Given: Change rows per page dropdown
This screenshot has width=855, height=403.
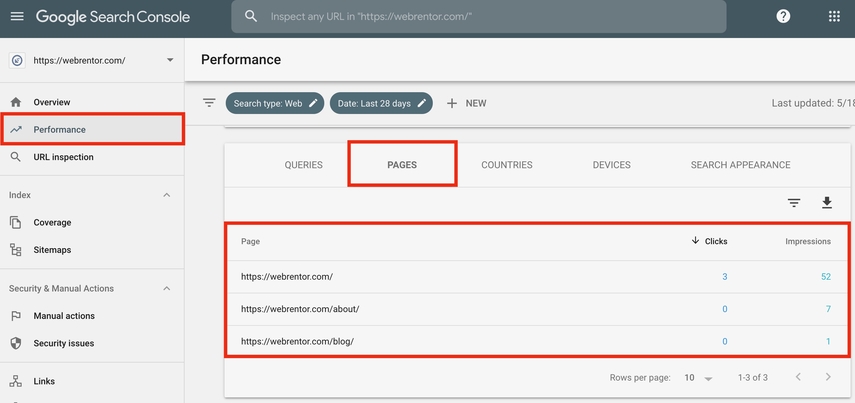Looking at the screenshot, I should [x=699, y=378].
